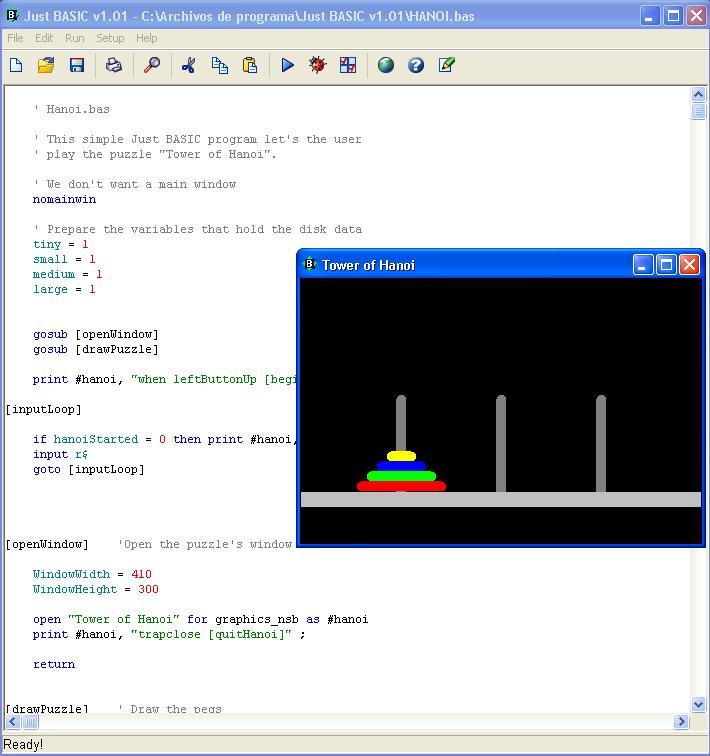Open a file using the folder icon
This screenshot has width=710, height=756.
tap(46, 65)
